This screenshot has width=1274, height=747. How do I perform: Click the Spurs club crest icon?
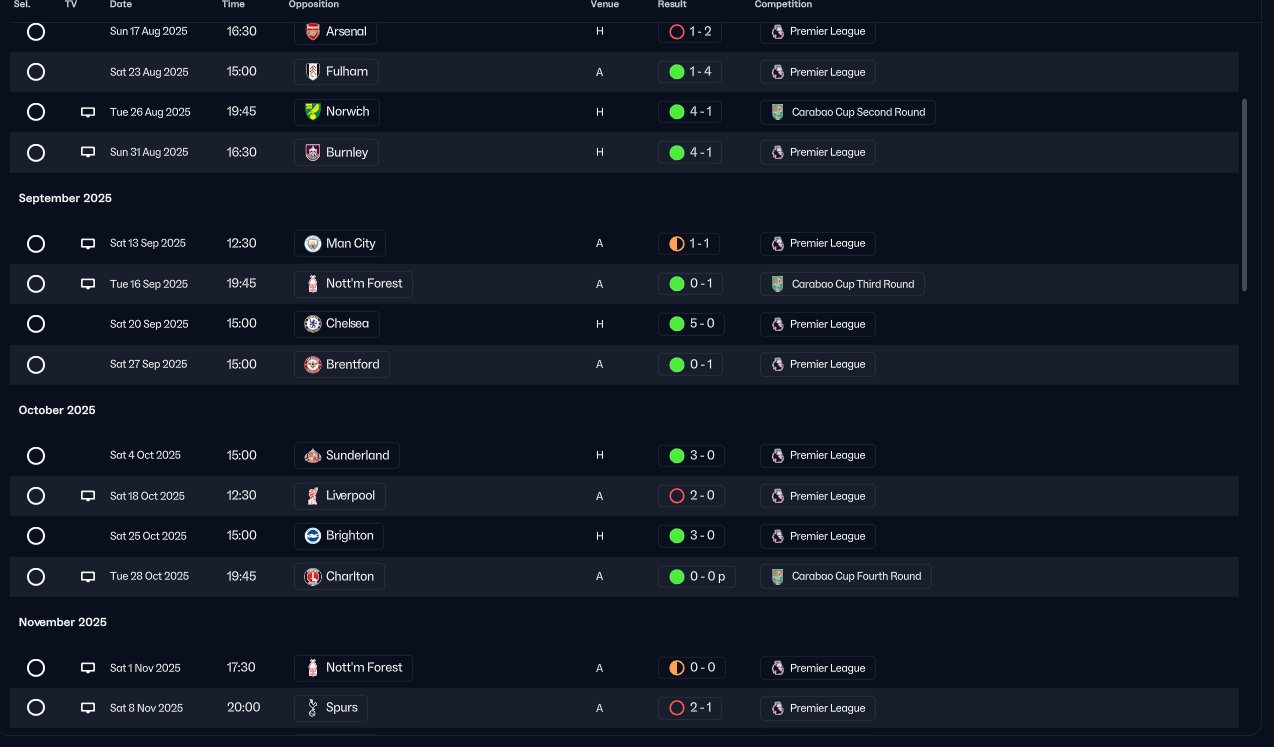pos(312,708)
